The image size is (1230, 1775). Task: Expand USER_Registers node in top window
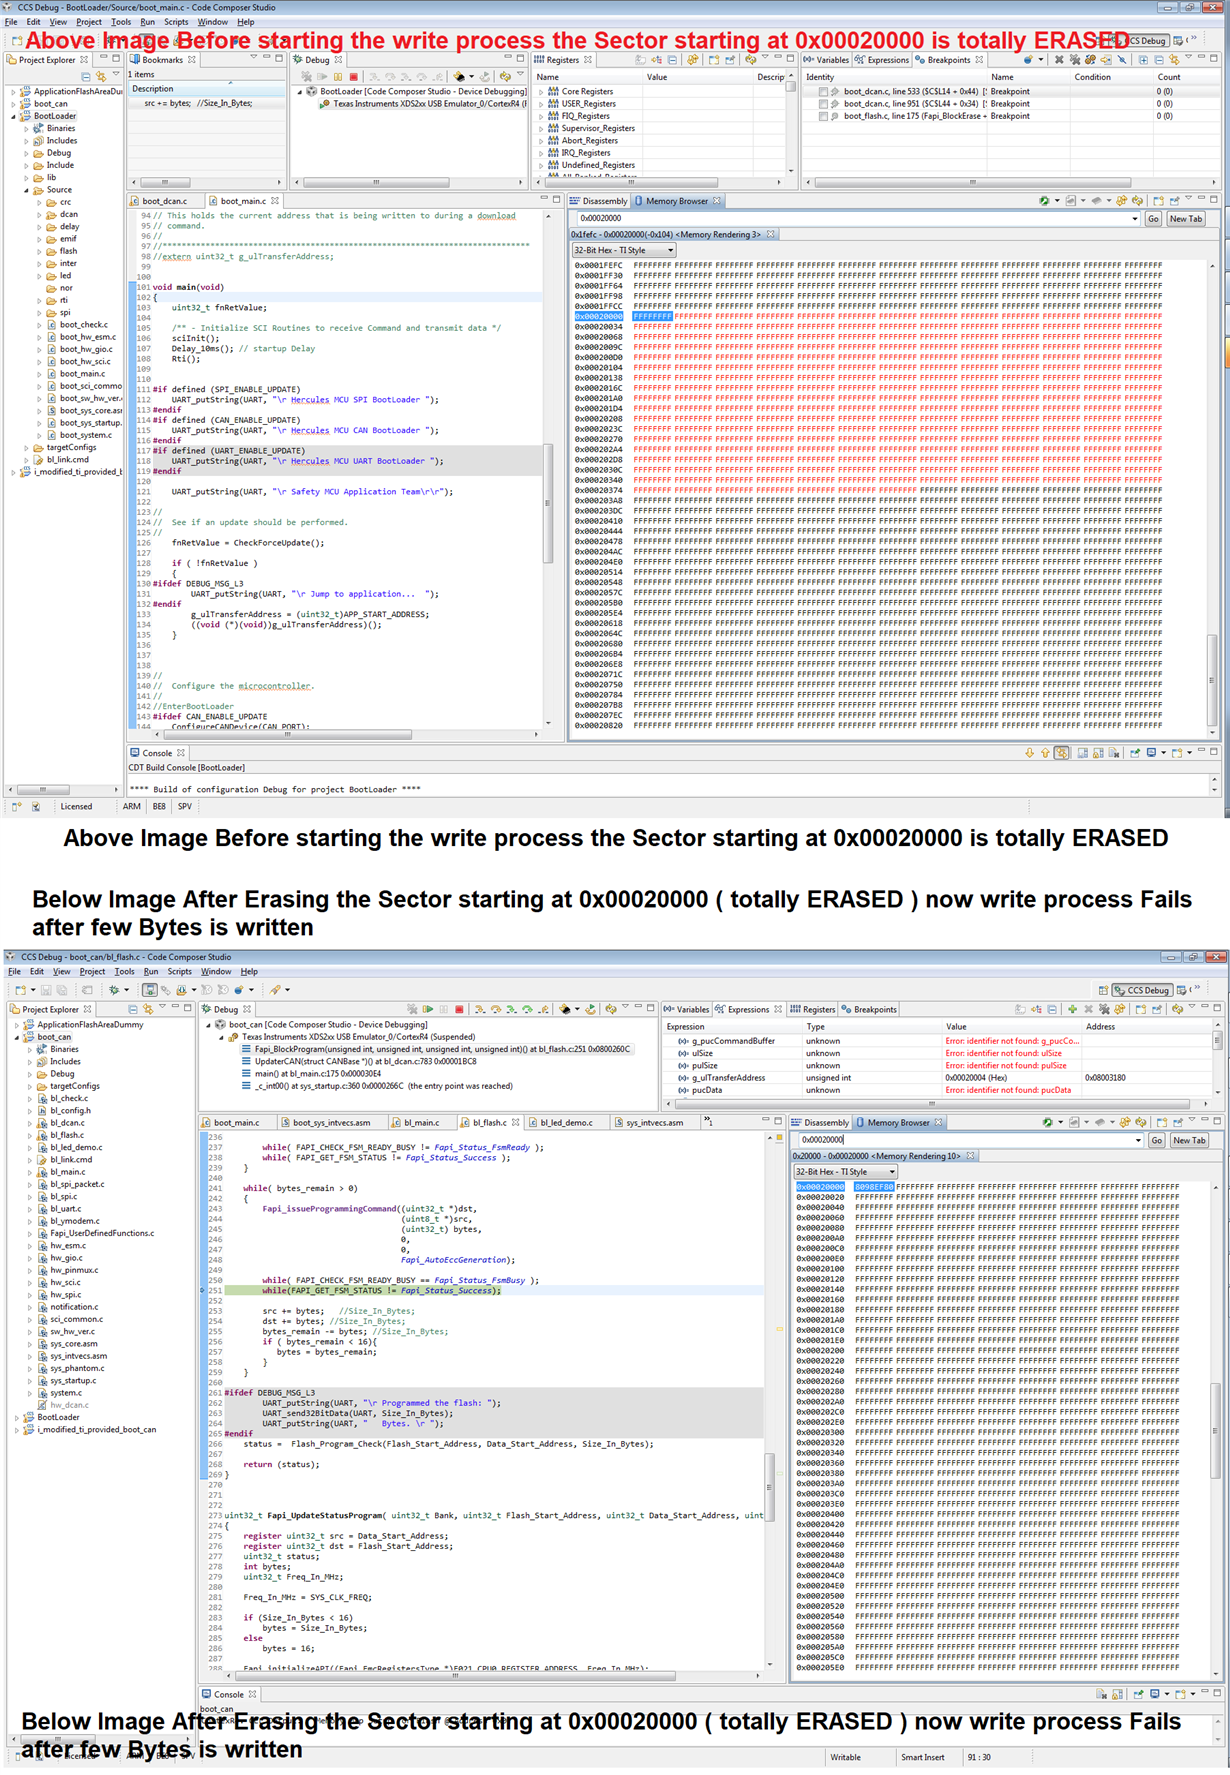click(x=541, y=103)
